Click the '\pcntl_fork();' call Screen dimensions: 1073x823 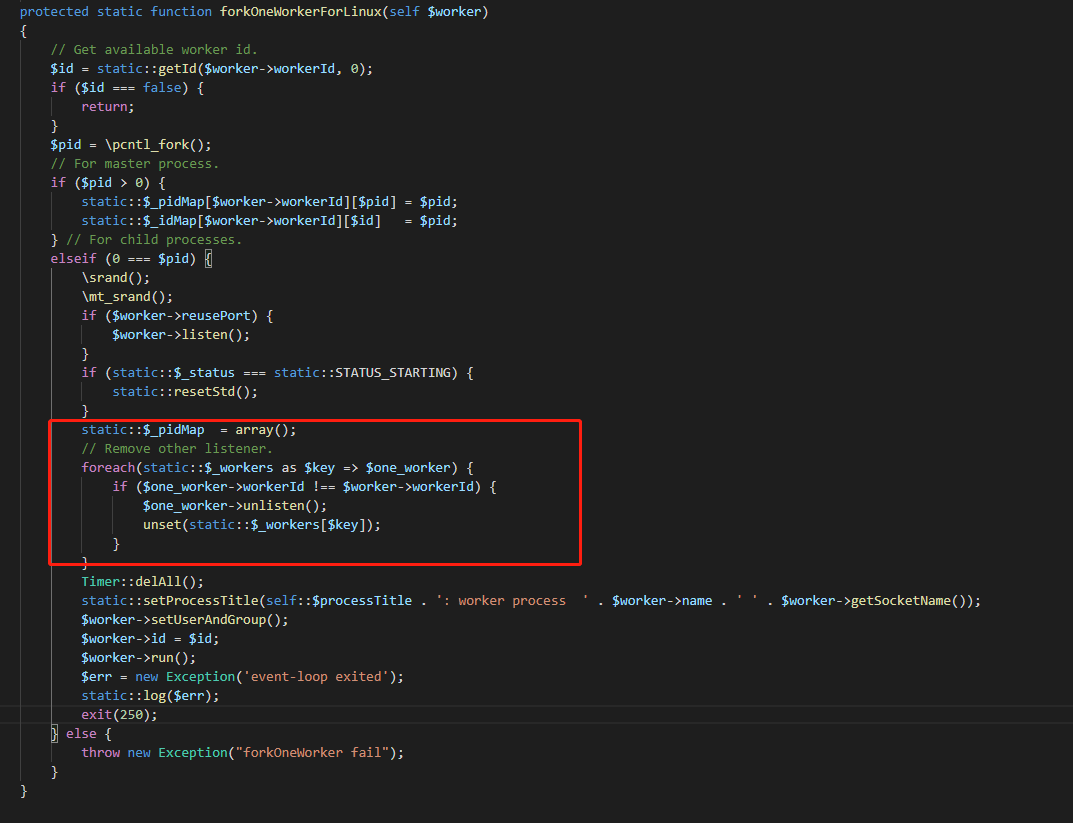coord(158,144)
